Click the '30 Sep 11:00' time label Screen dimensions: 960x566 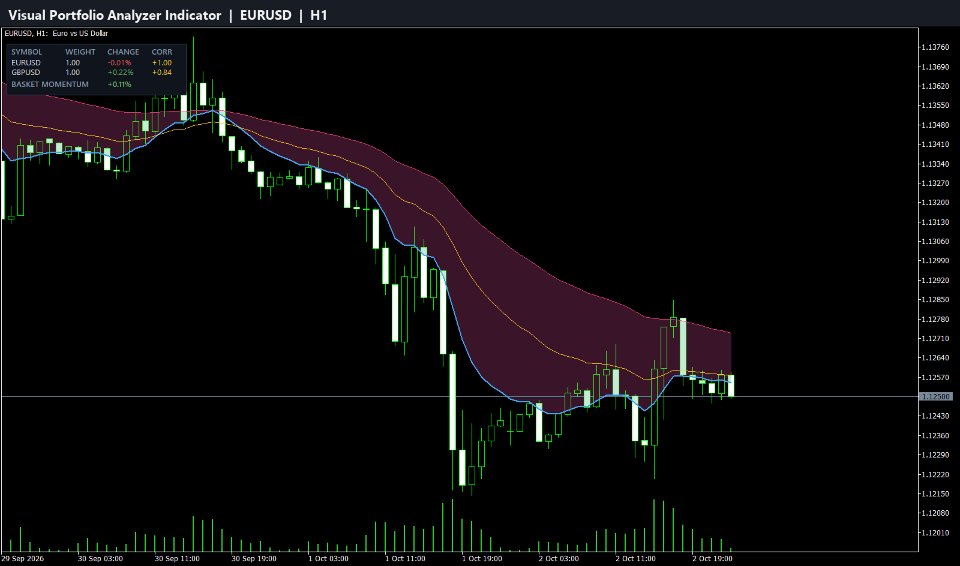(177, 559)
